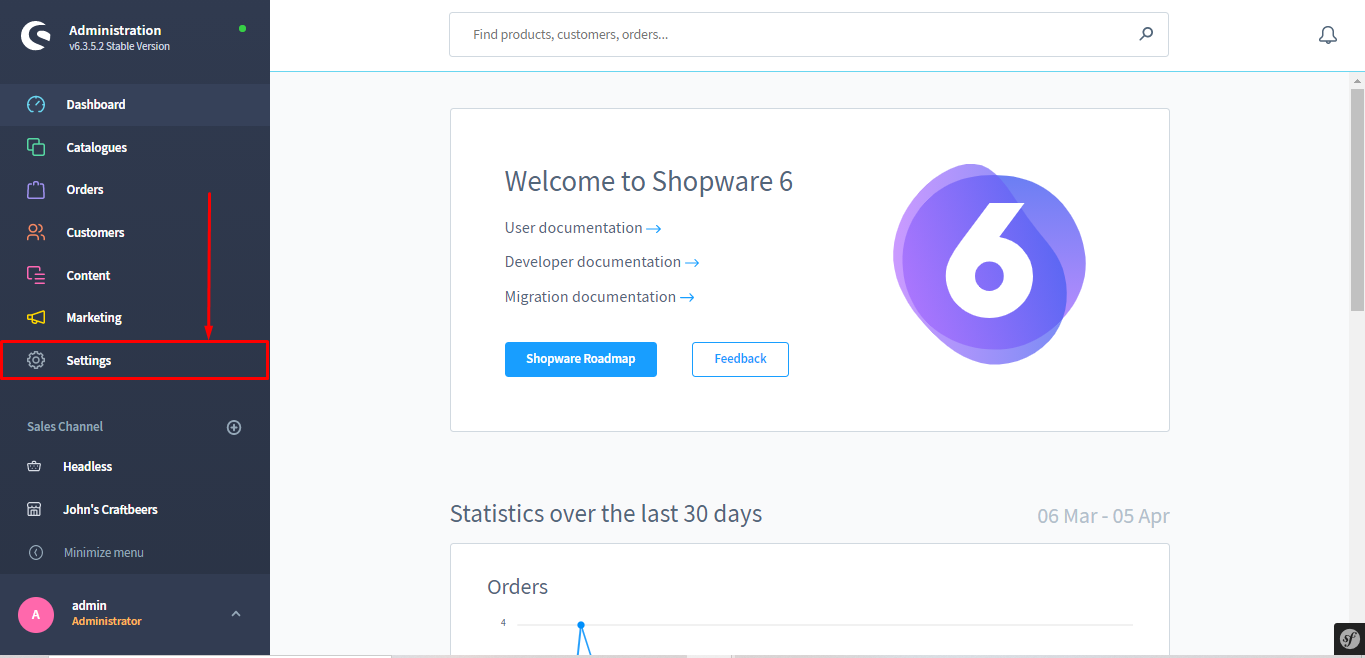Click the Settings gear icon
The width and height of the screenshot is (1365, 658).
(36, 360)
